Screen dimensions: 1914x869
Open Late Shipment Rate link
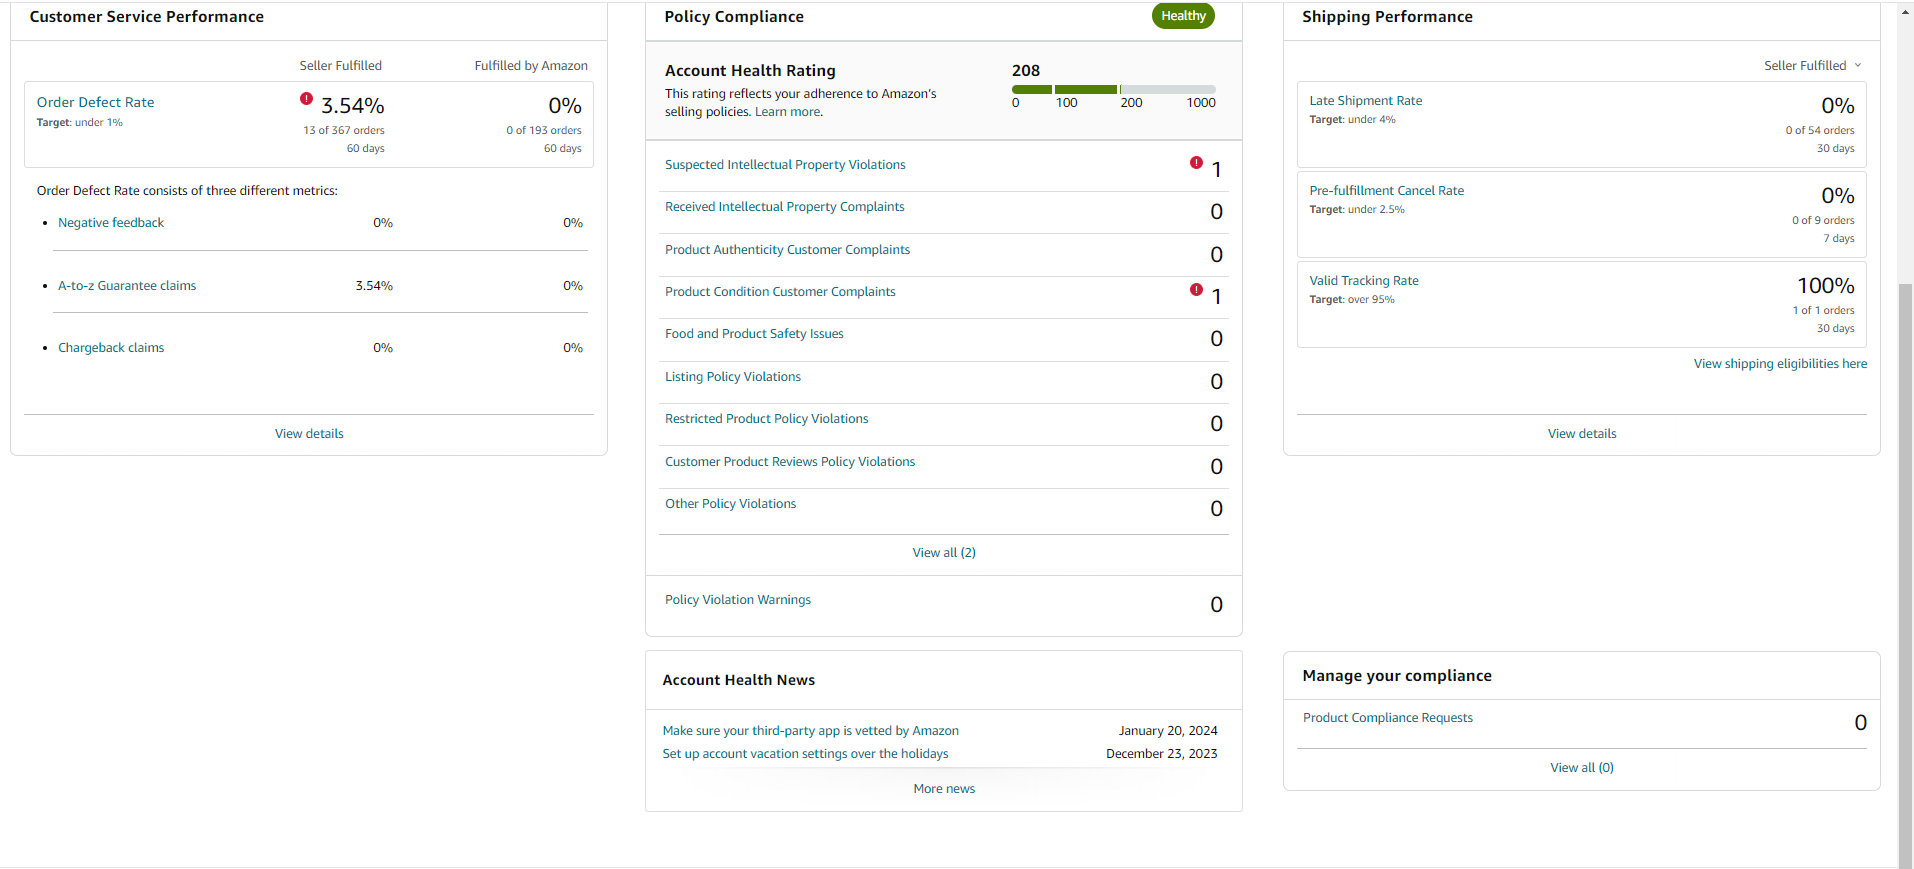coord(1366,101)
